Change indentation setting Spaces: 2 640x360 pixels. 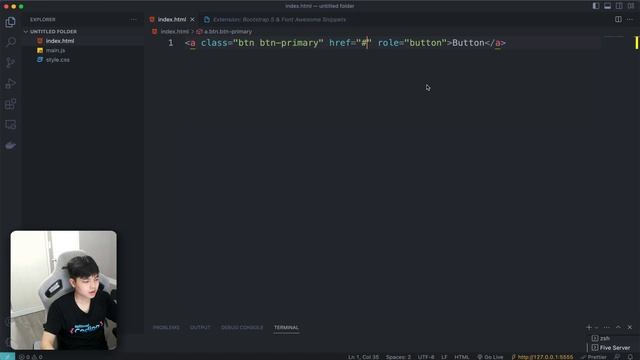tap(398, 357)
